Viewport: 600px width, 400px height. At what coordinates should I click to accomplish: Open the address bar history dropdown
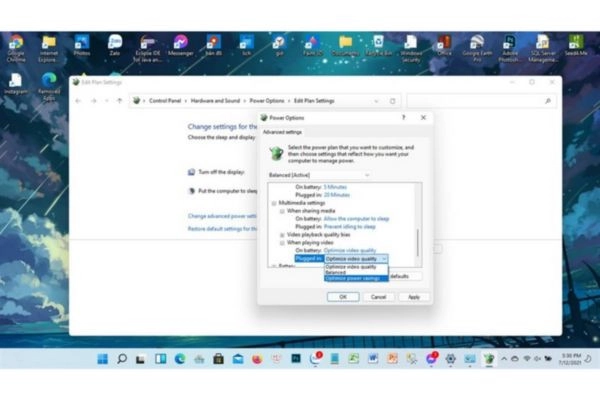(376, 101)
